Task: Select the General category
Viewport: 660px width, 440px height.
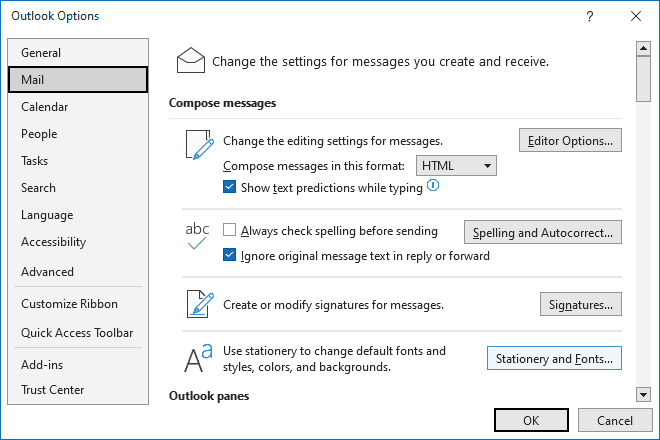Action: (x=78, y=53)
